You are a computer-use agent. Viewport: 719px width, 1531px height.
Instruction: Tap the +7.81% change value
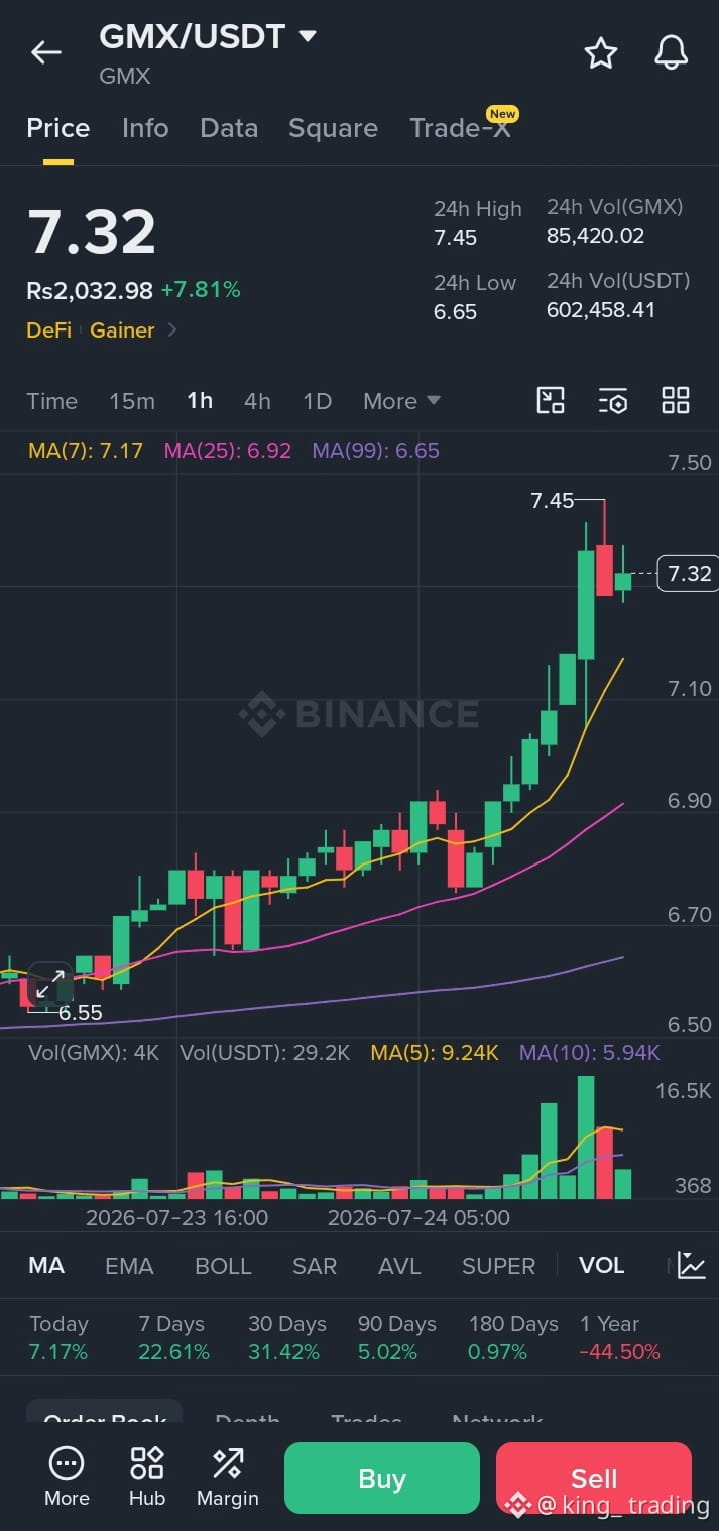(200, 291)
